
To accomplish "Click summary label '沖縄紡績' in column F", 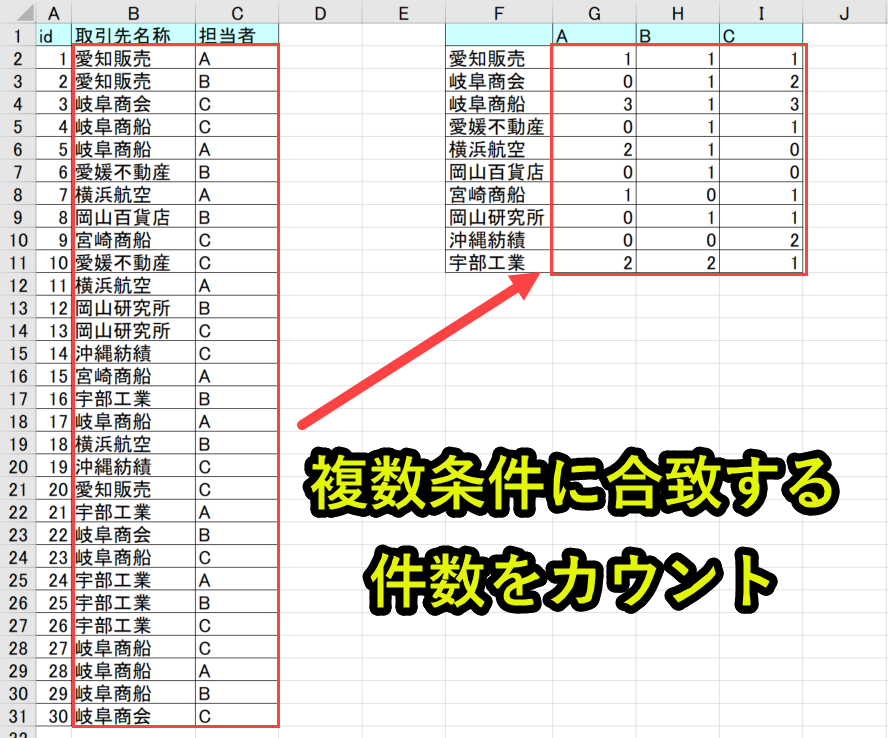I will point(499,239).
